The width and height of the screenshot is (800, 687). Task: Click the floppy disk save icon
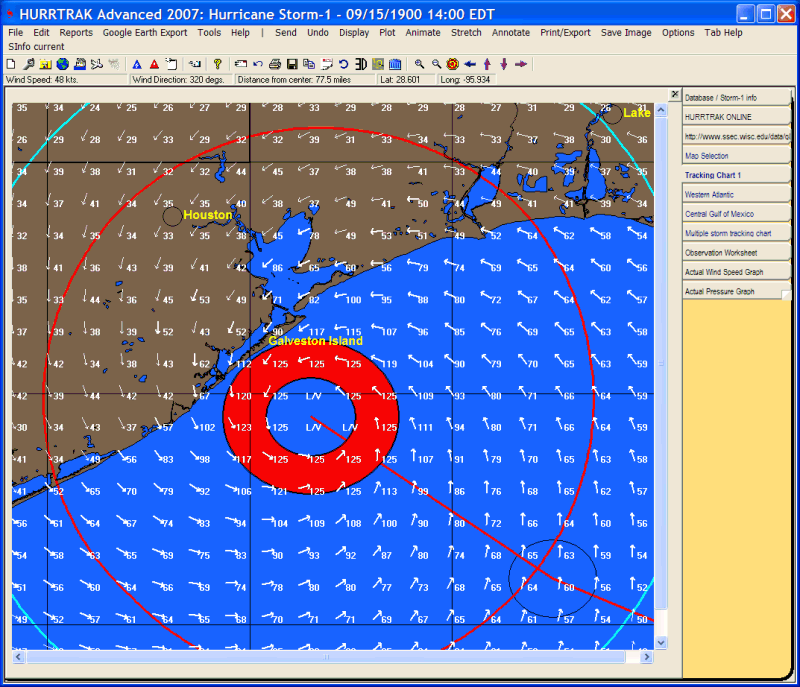[x=292, y=63]
